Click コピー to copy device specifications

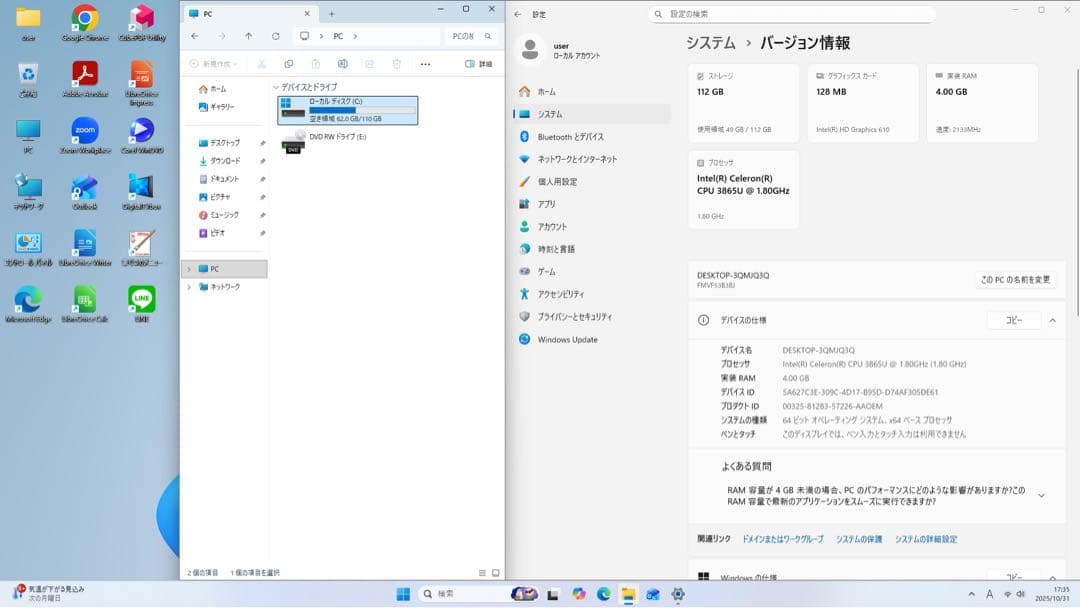click(x=1013, y=320)
